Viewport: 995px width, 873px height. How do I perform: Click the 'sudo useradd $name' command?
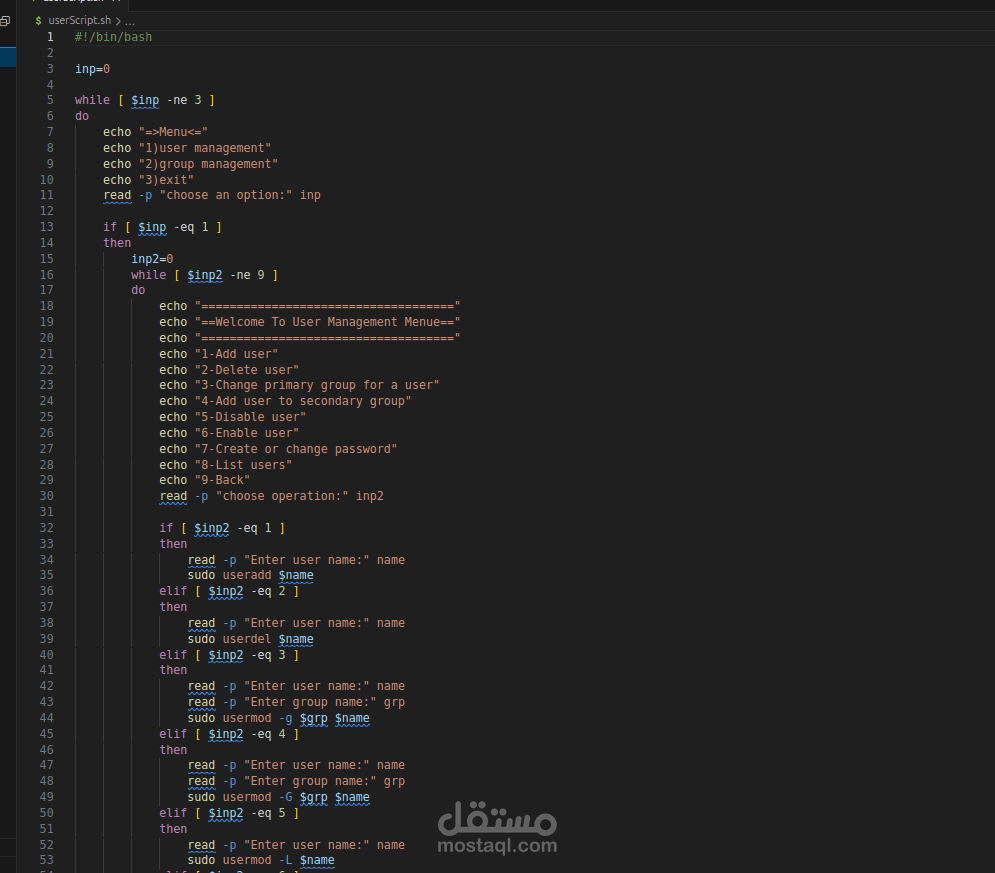coord(251,575)
